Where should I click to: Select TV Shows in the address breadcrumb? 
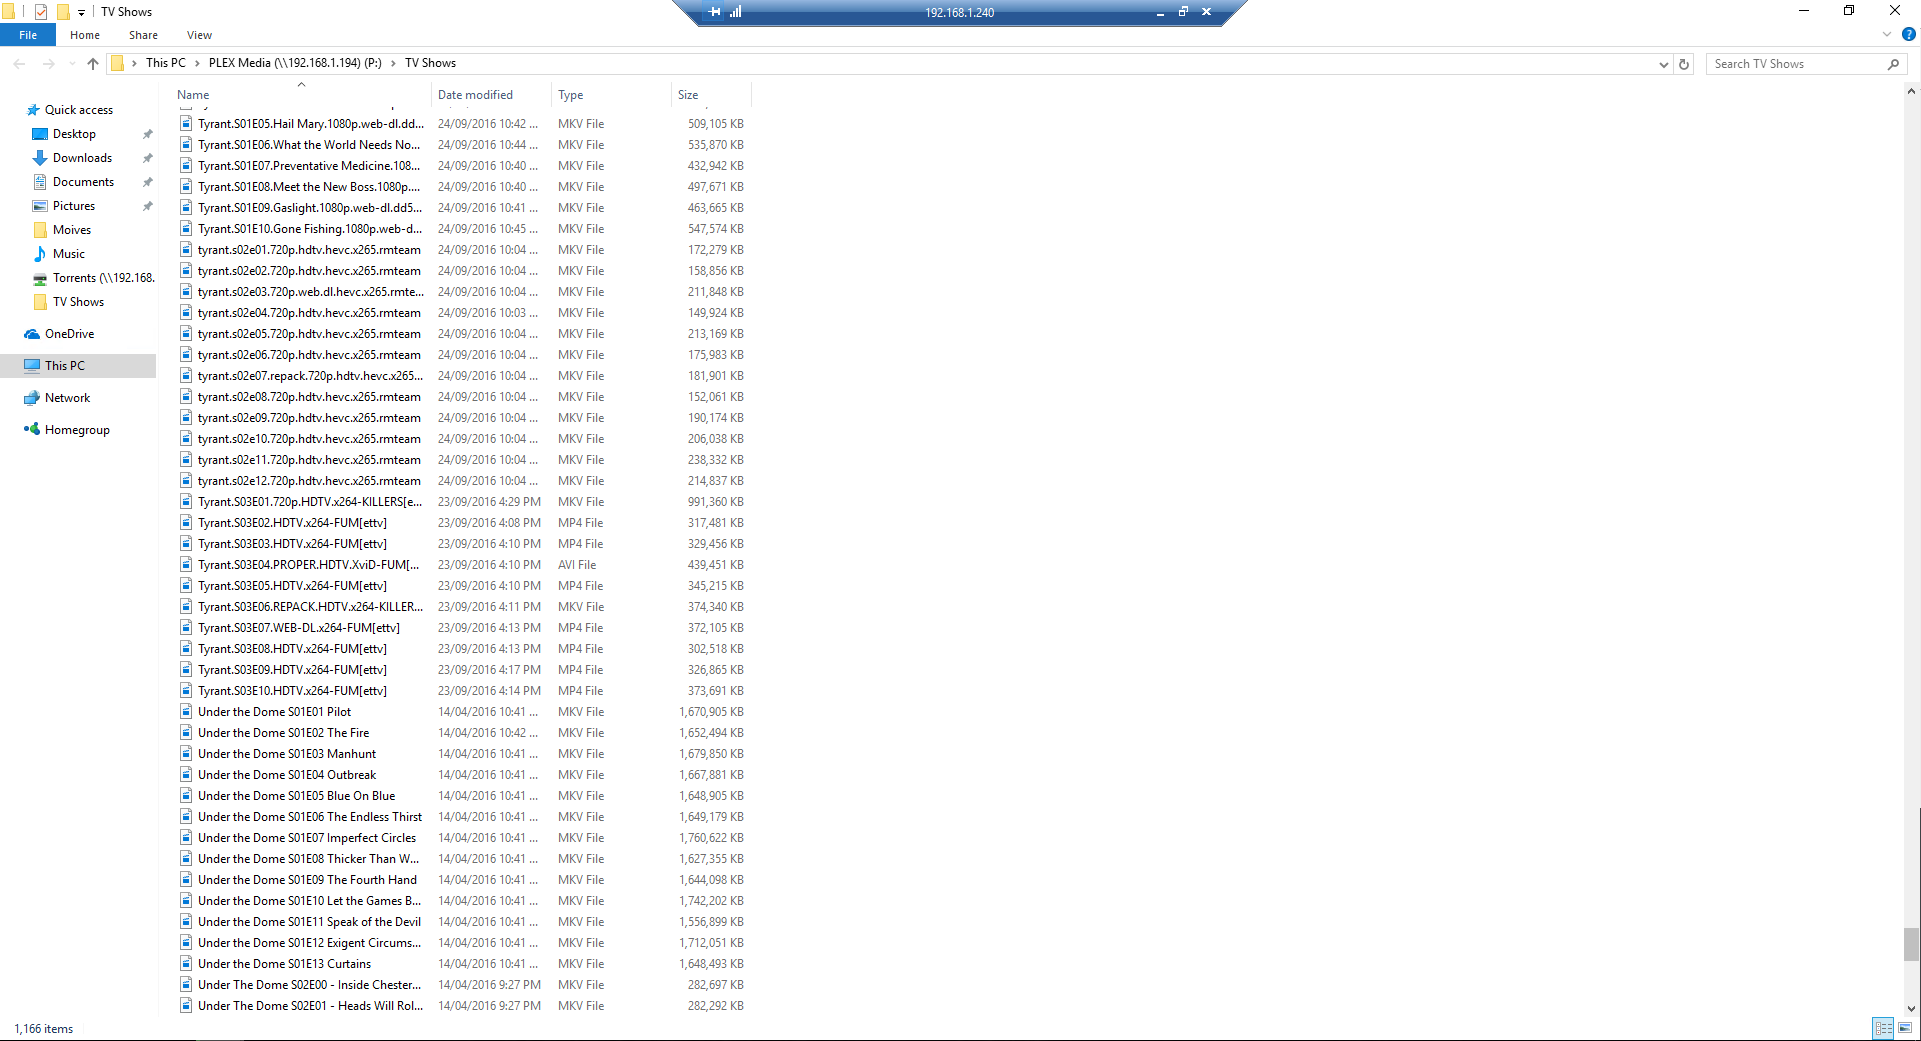430,63
